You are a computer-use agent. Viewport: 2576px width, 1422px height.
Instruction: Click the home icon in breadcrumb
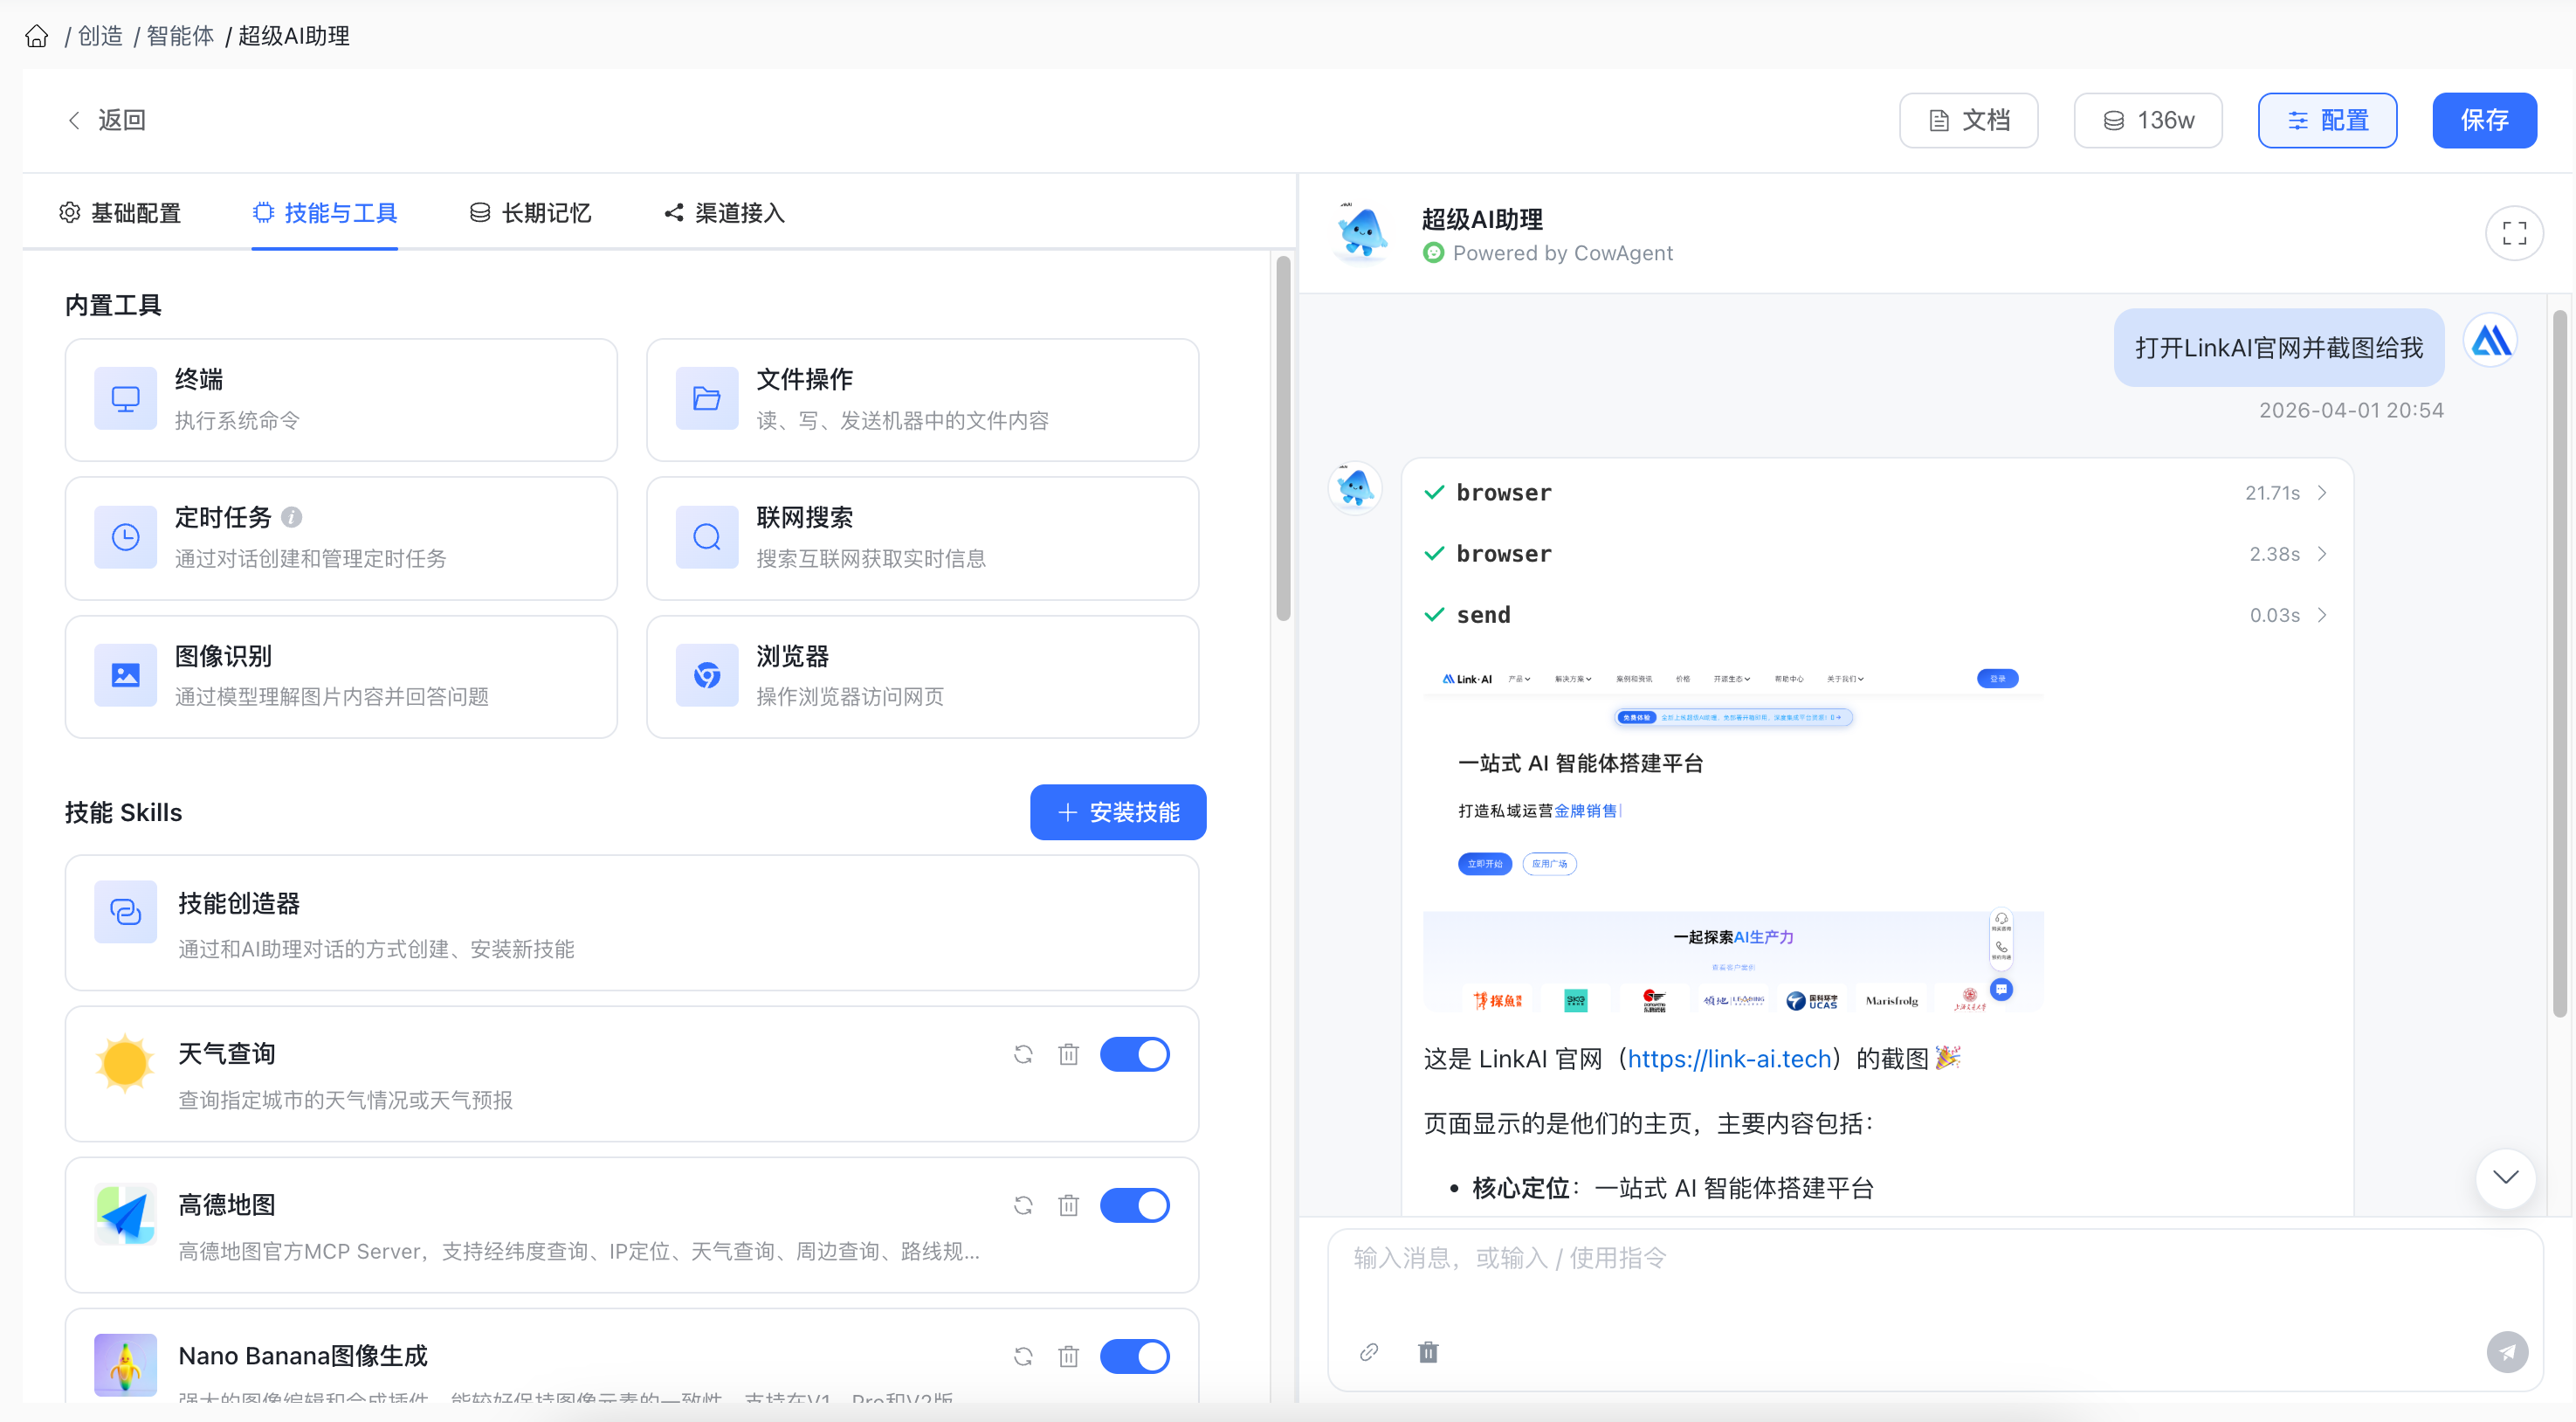(x=37, y=36)
